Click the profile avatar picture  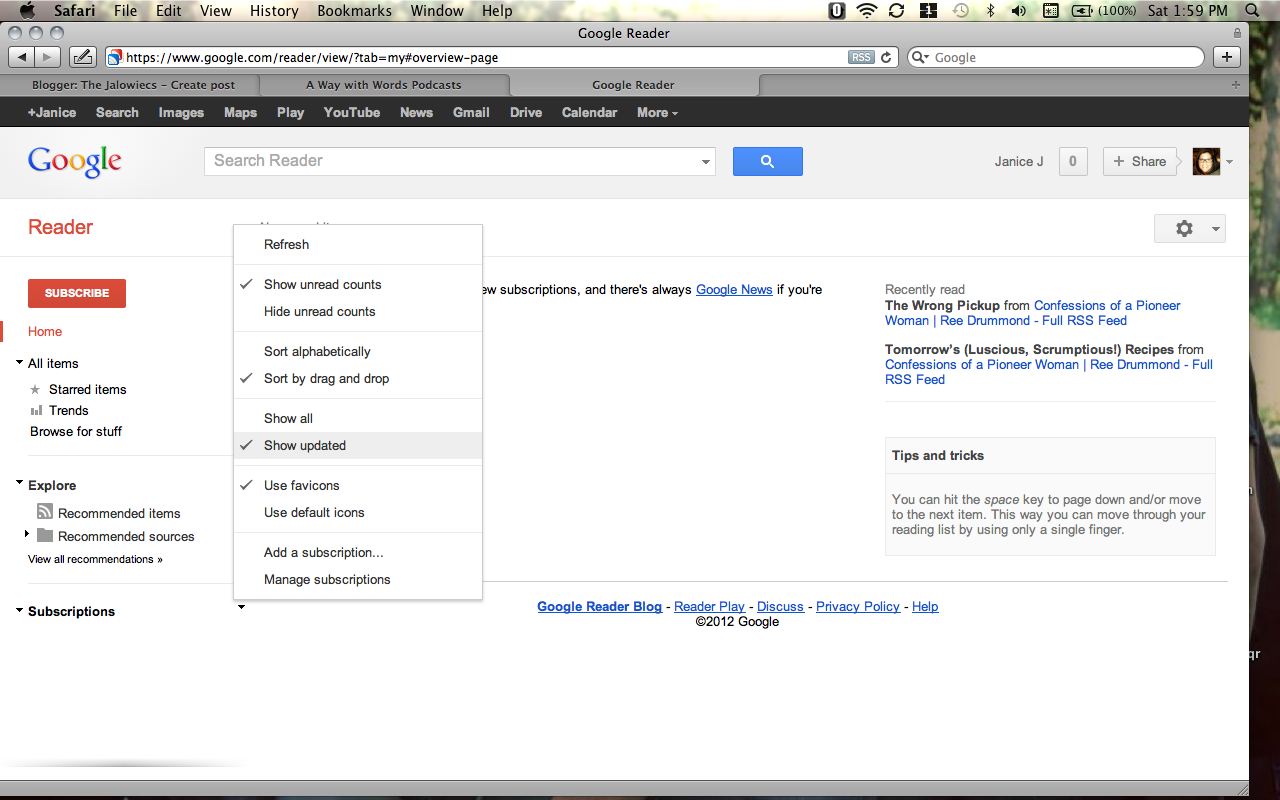pyautogui.click(x=1206, y=161)
